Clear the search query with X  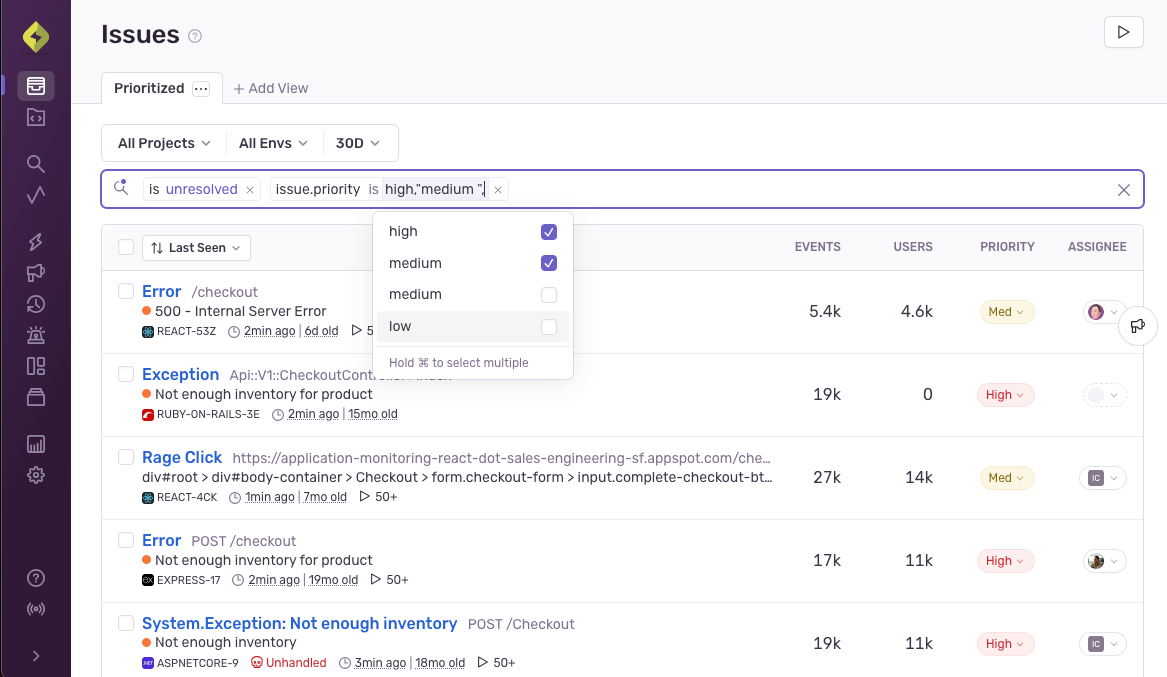pyautogui.click(x=1124, y=190)
